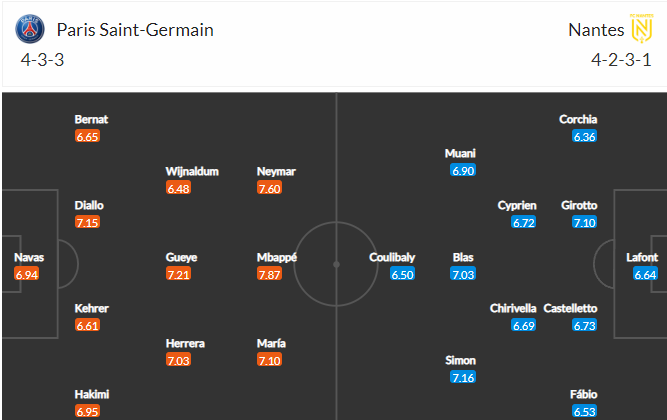Open player Corchia's details
Screen dimensions: 667x420
point(578,119)
